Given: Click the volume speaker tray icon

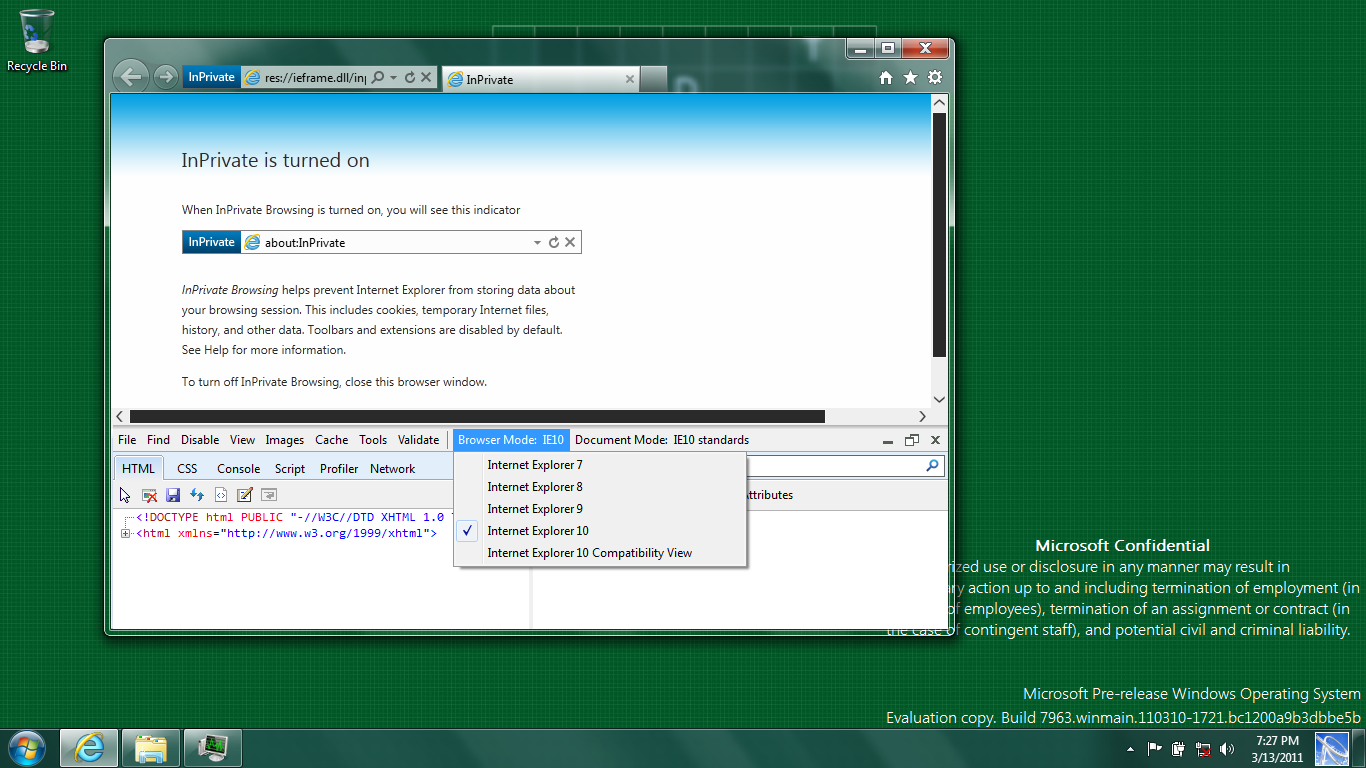Looking at the screenshot, I should coord(1228,748).
